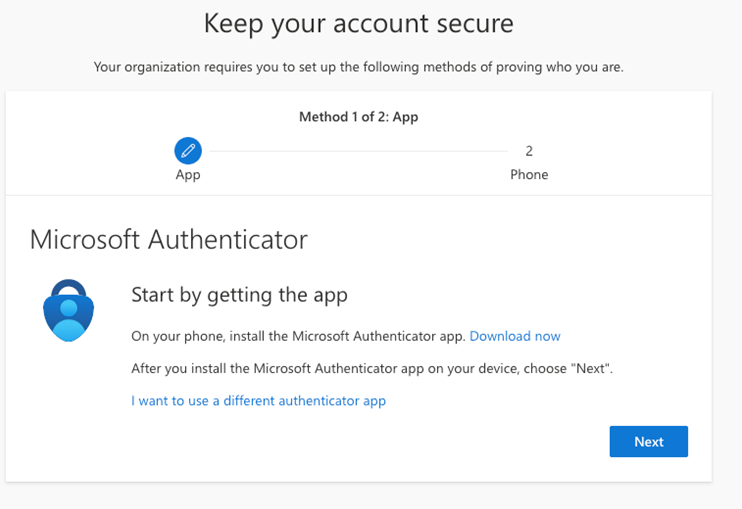This screenshot has height=509, width=742.
Task: Click the "After you install" instruction sentence
Action: [370, 368]
